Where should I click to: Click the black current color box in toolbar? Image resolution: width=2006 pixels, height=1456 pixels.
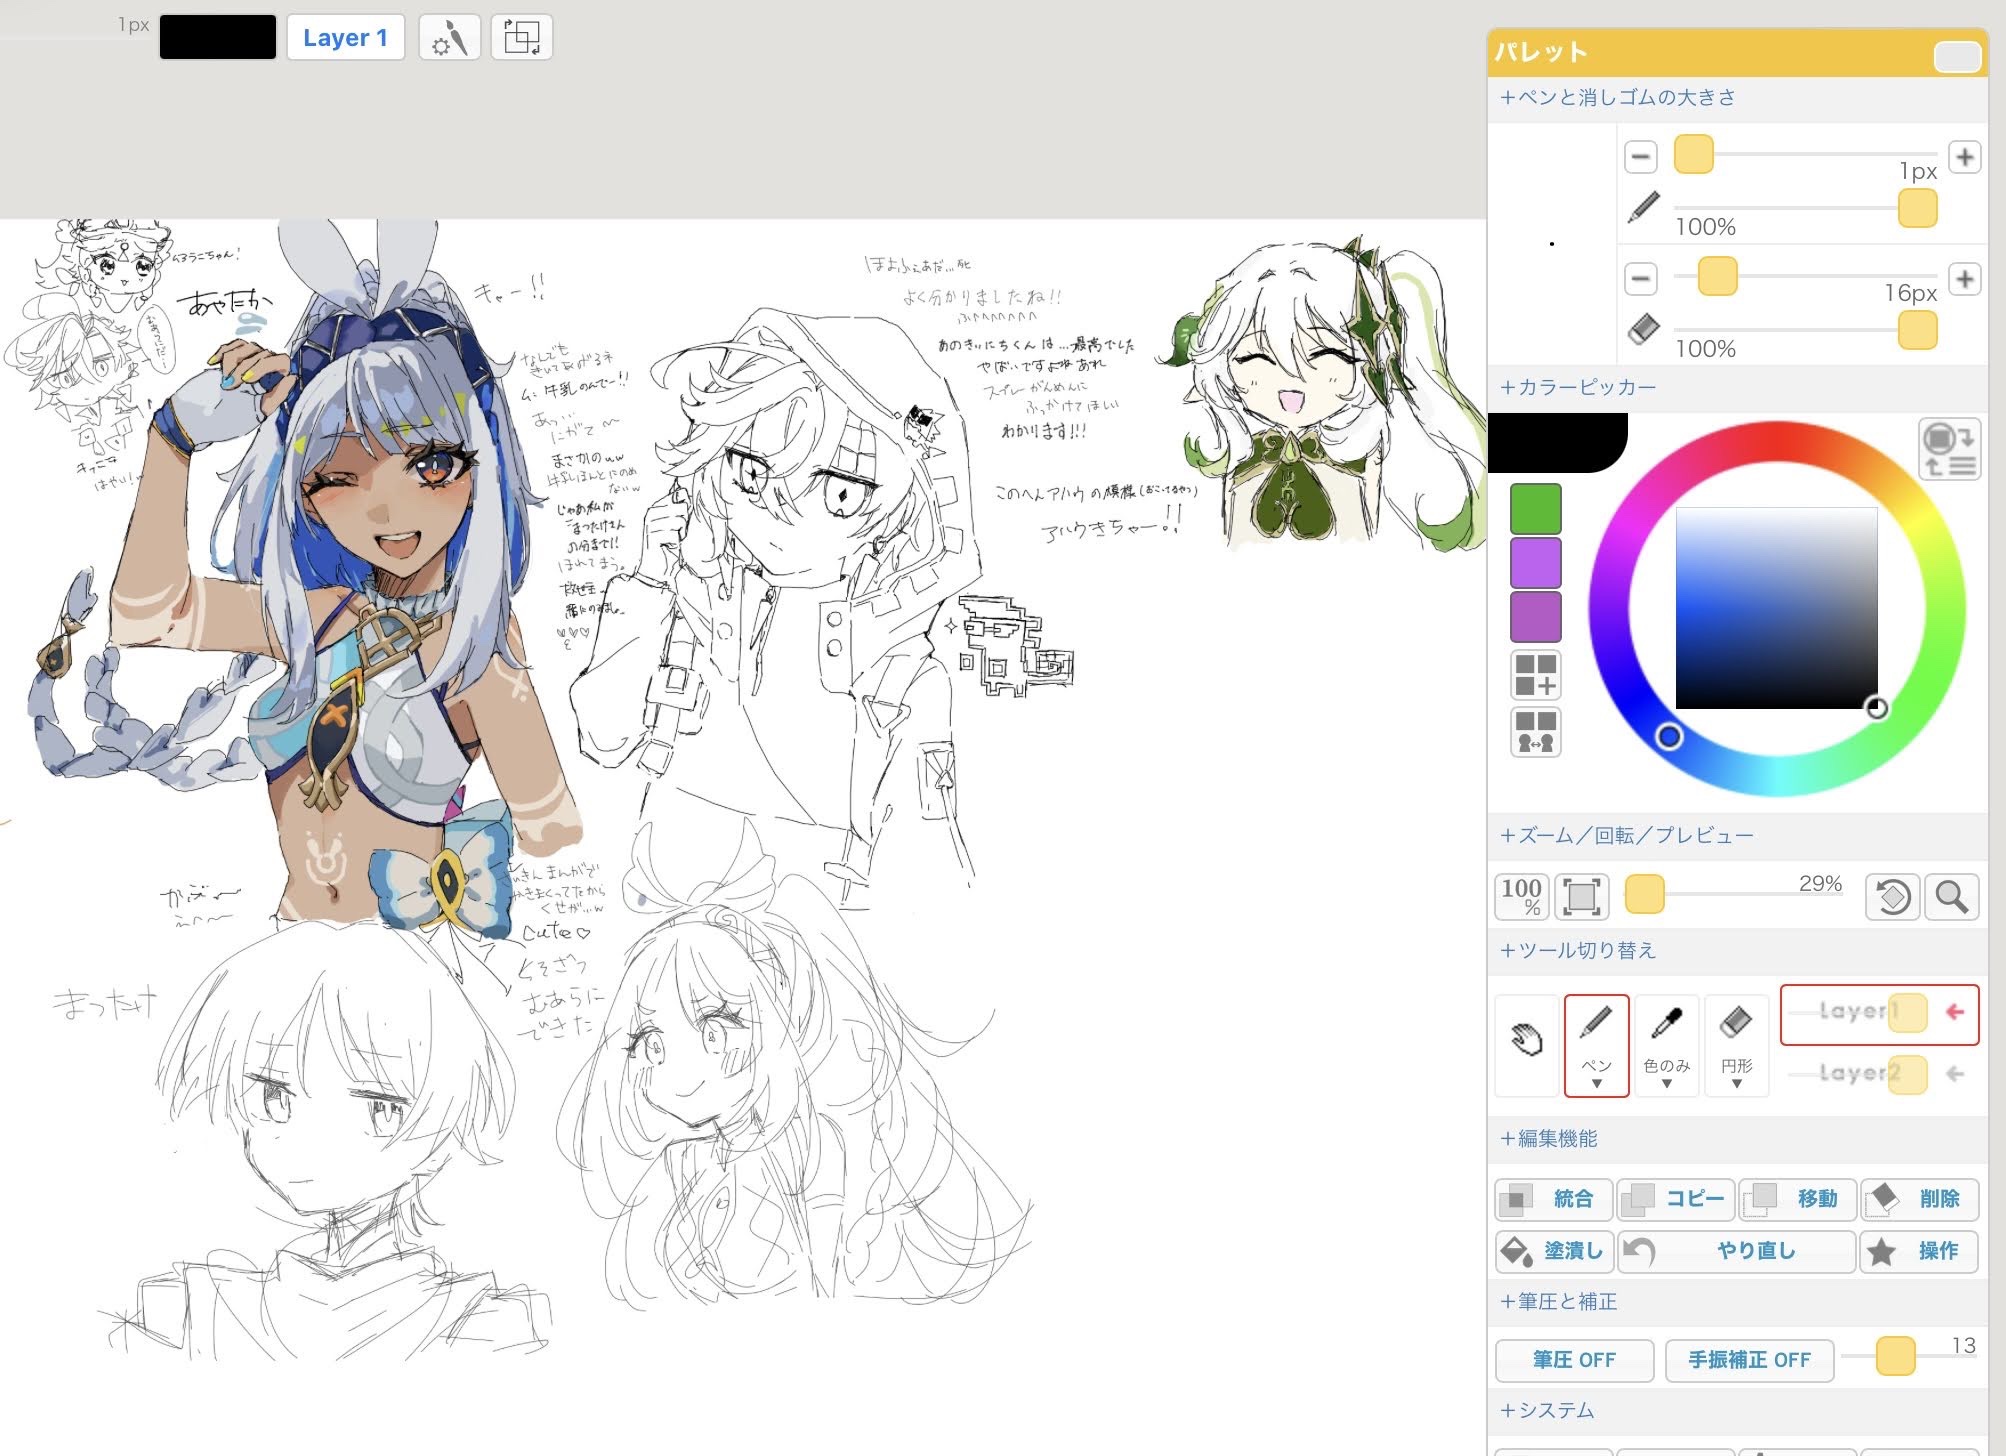point(217,37)
